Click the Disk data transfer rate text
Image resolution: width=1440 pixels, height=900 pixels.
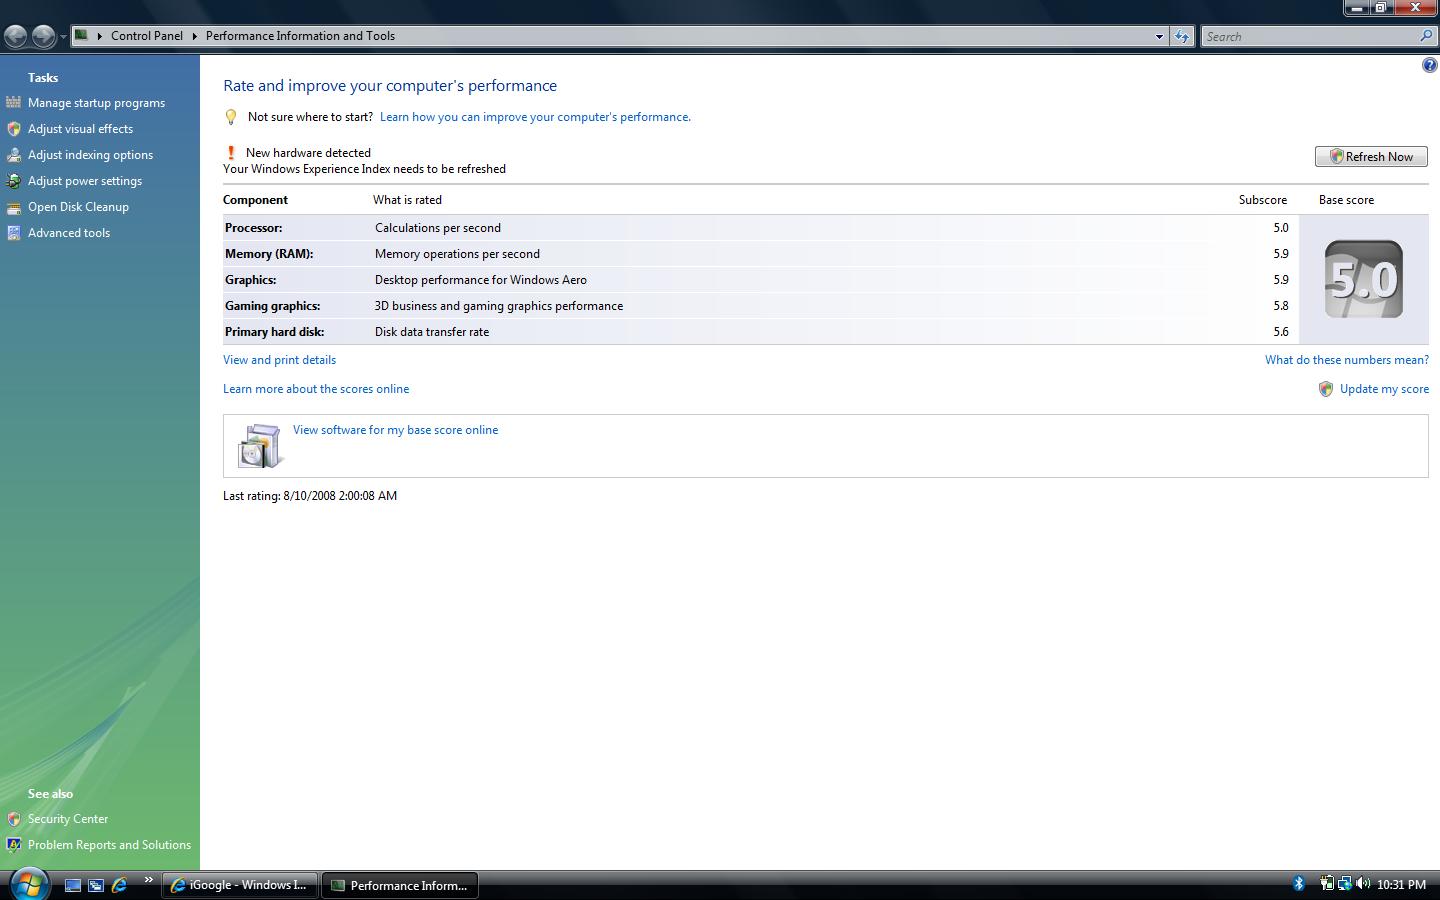click(432, 332)
